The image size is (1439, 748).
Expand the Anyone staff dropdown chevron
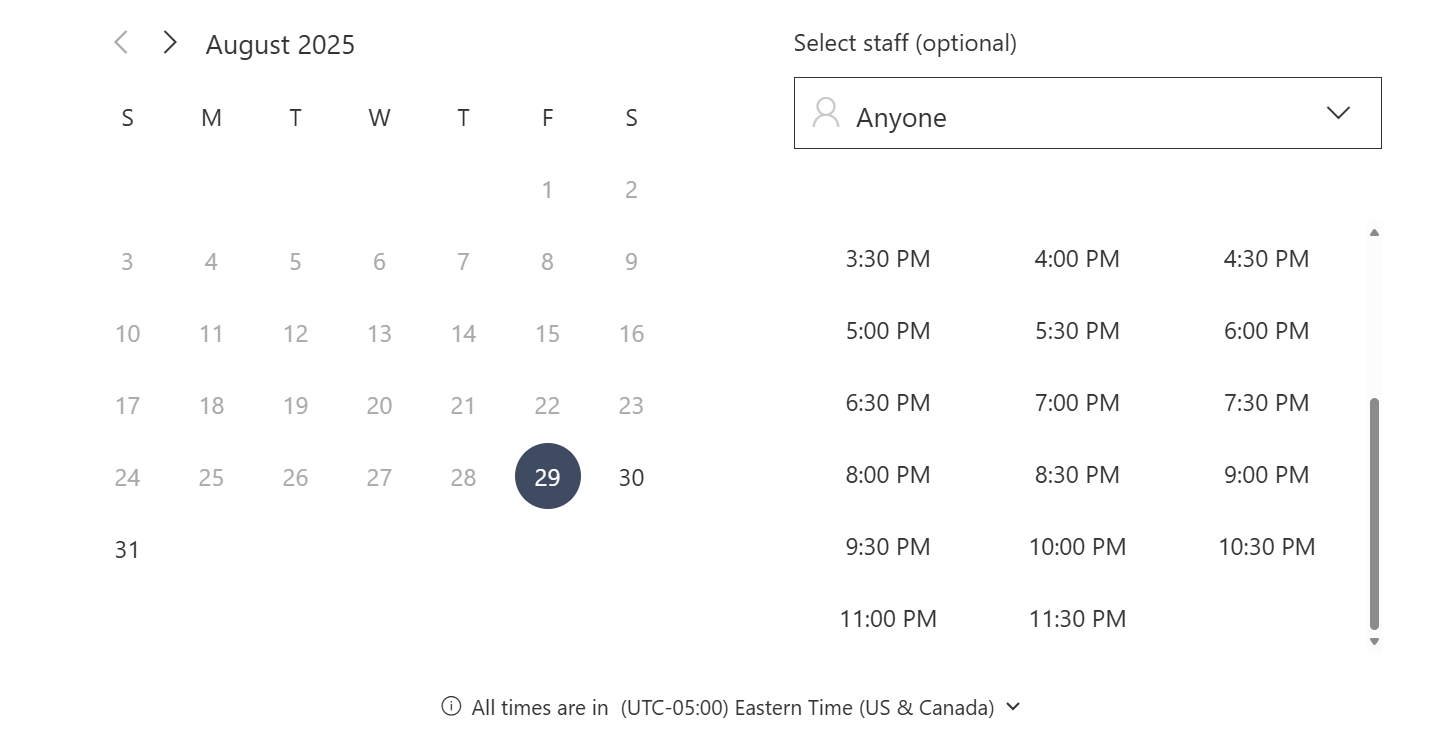tap(1338, 113)
